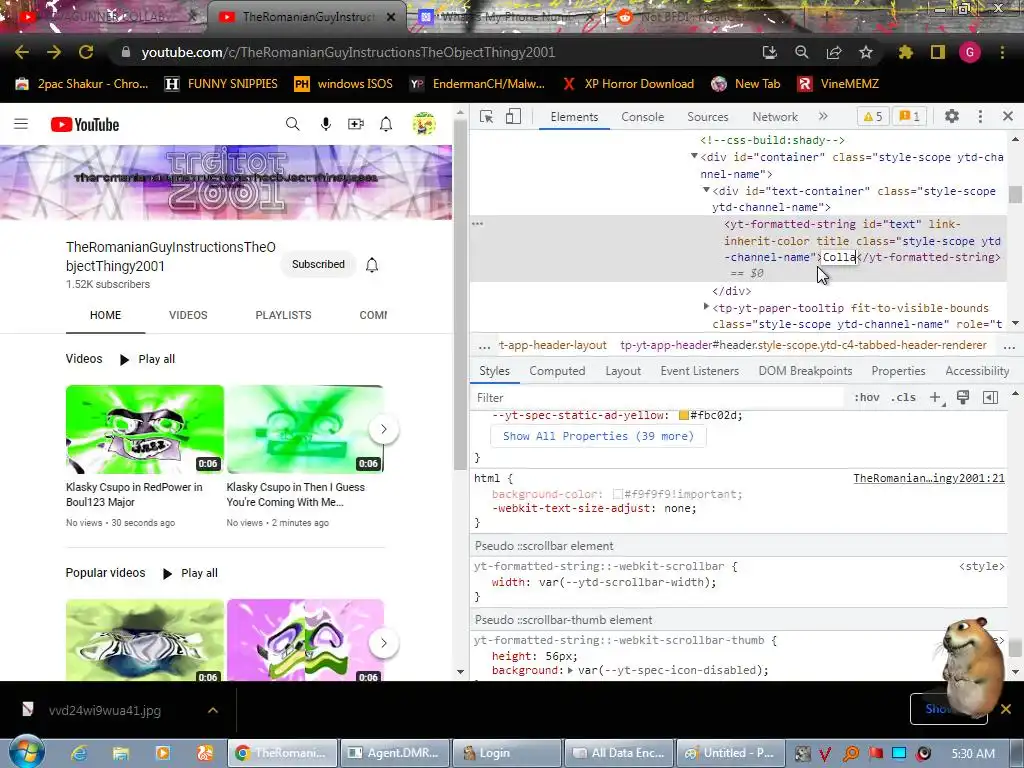Select the Elements tab
Screen dimensions: 1024x768
tap(574, 117)
